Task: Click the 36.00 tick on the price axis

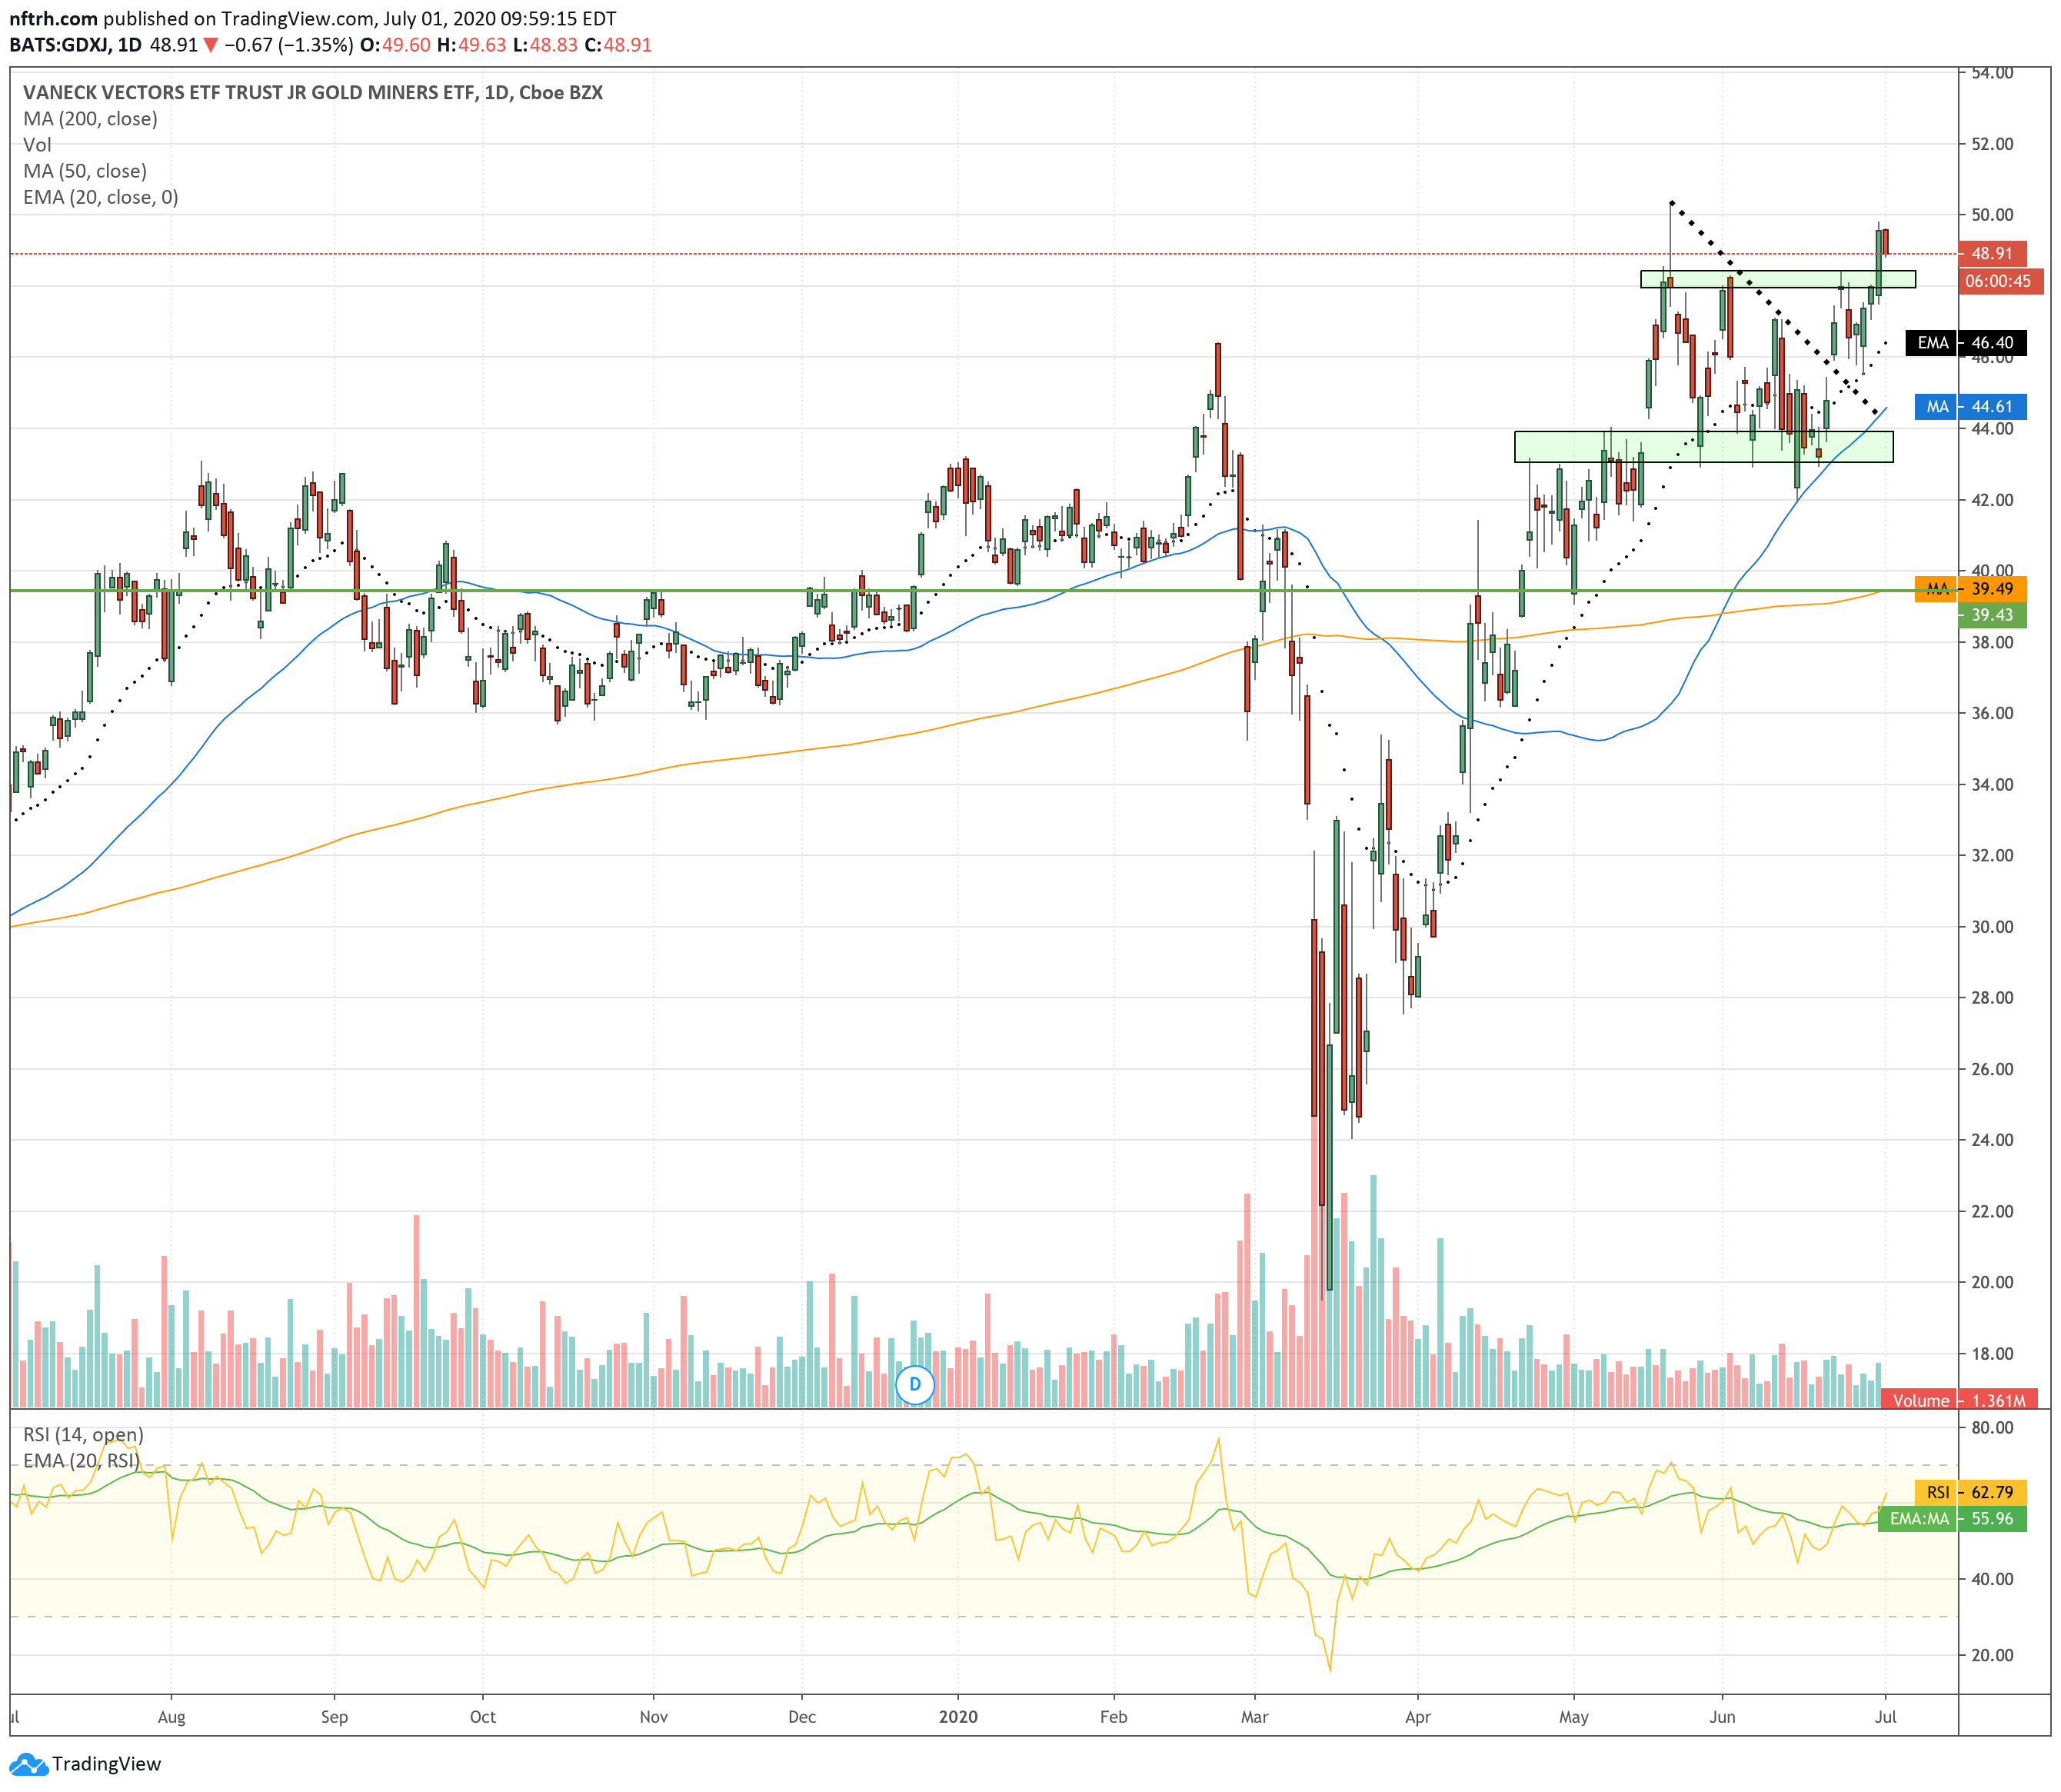Action: tap(1992, 713)
